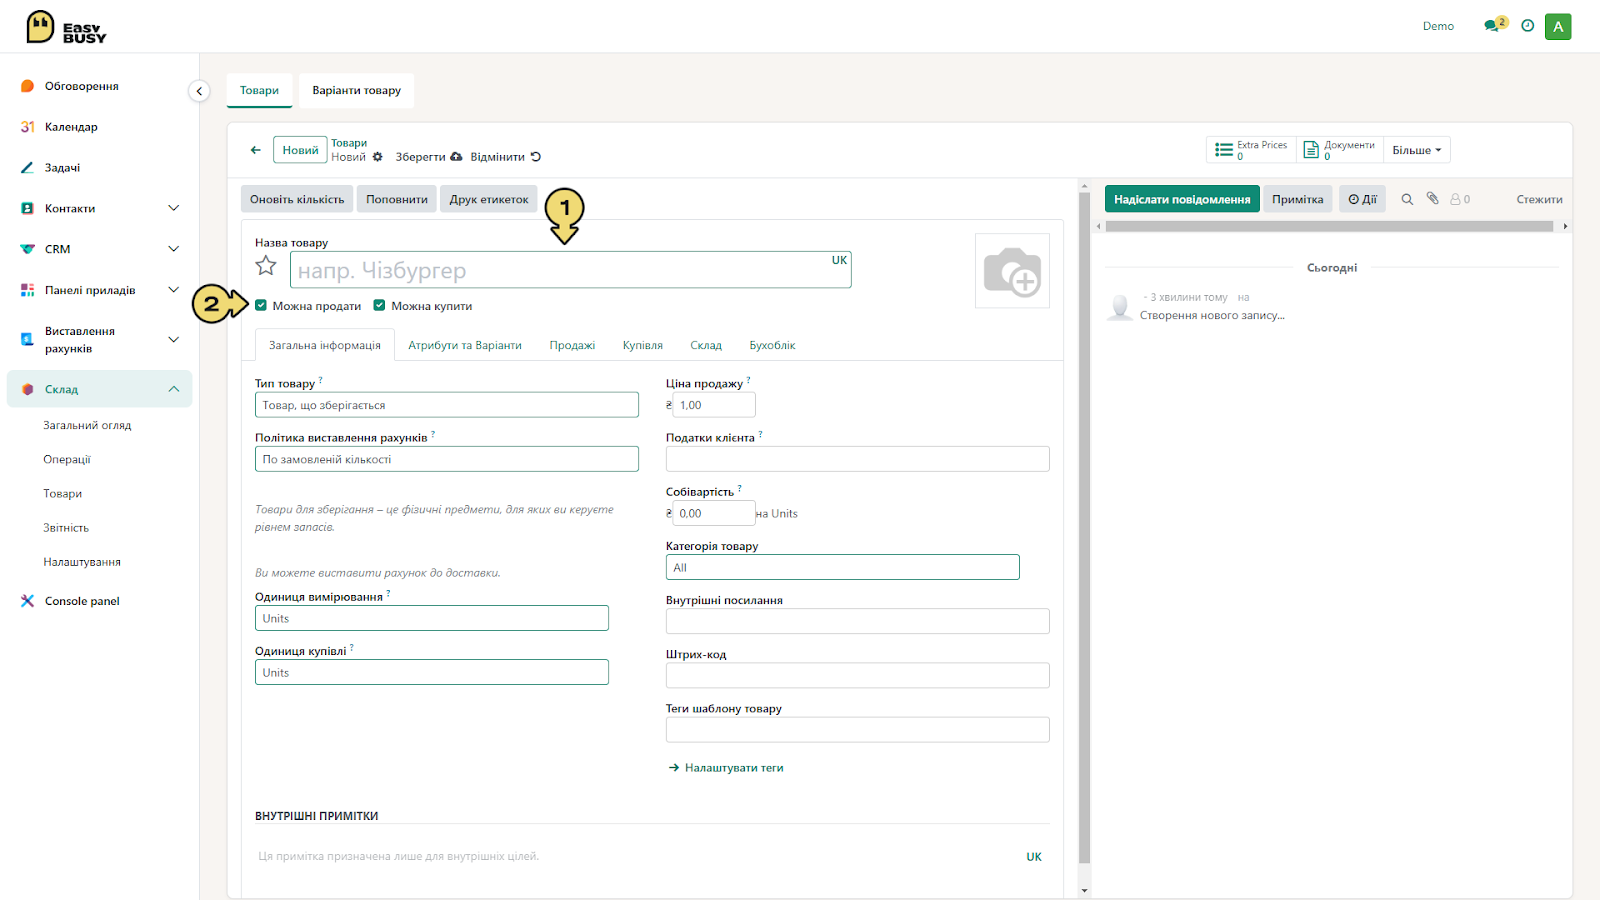
Task: Search messages with the magnifier icon
Action: [1407, 199]
